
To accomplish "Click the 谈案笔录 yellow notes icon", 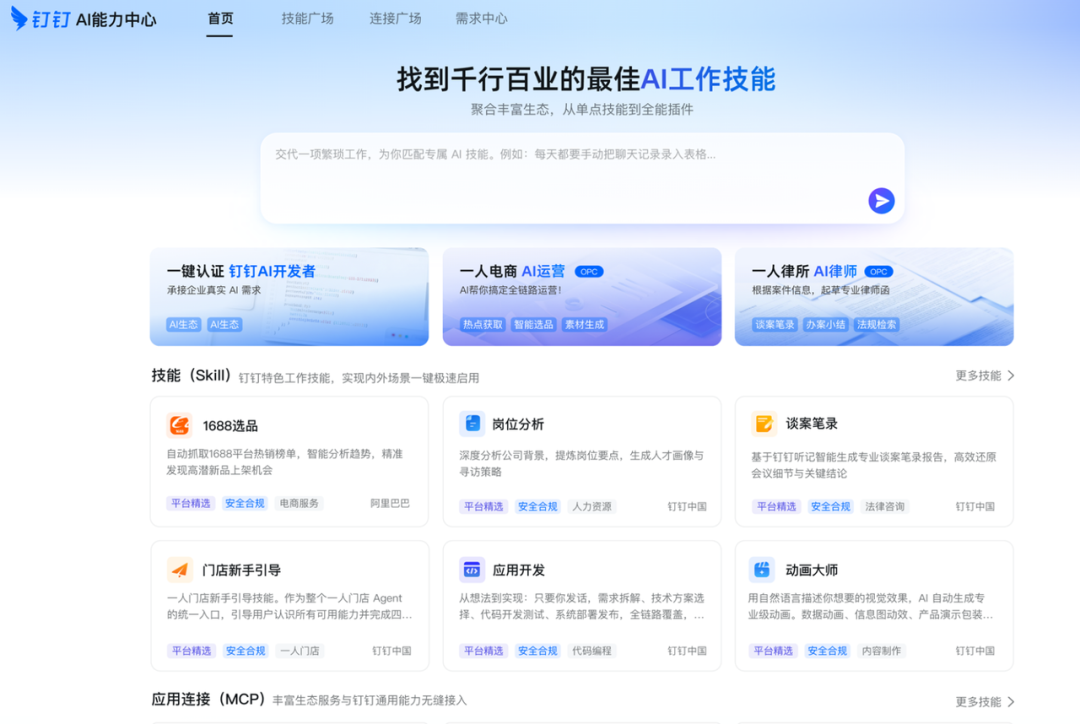I will click(763, 424).
